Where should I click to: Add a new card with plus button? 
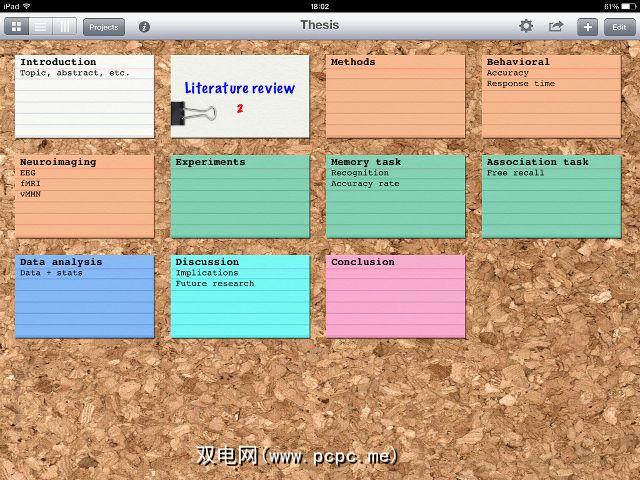point(587,27)
